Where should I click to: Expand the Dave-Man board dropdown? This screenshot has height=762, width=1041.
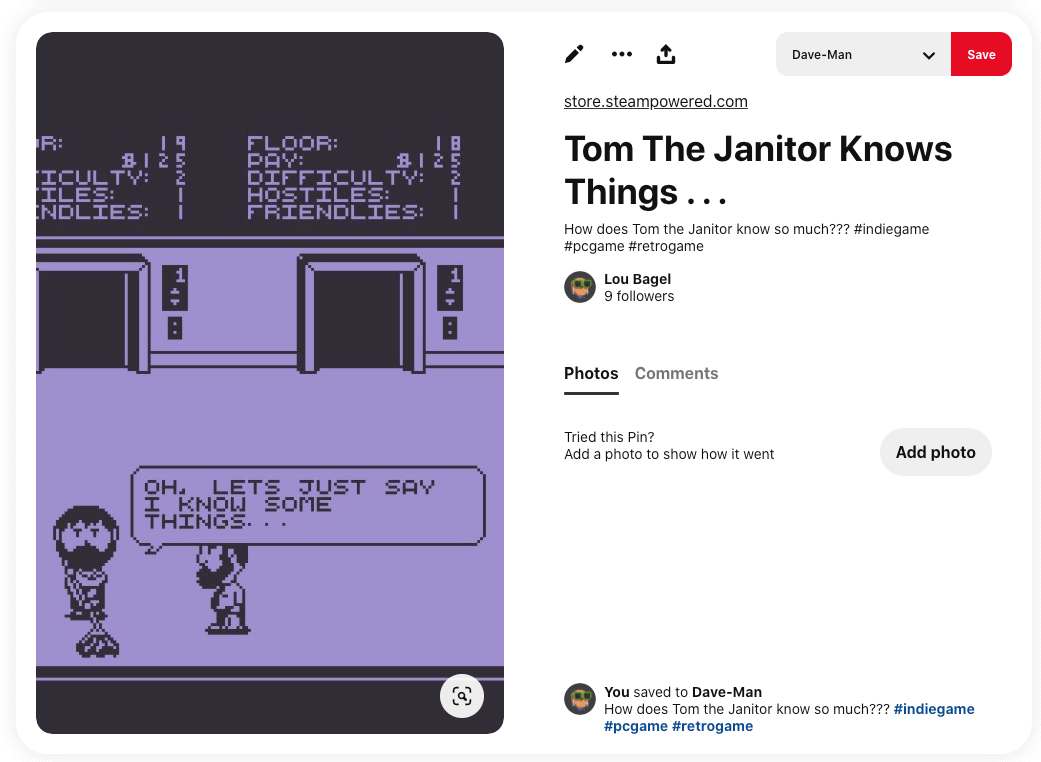[863, 54]
